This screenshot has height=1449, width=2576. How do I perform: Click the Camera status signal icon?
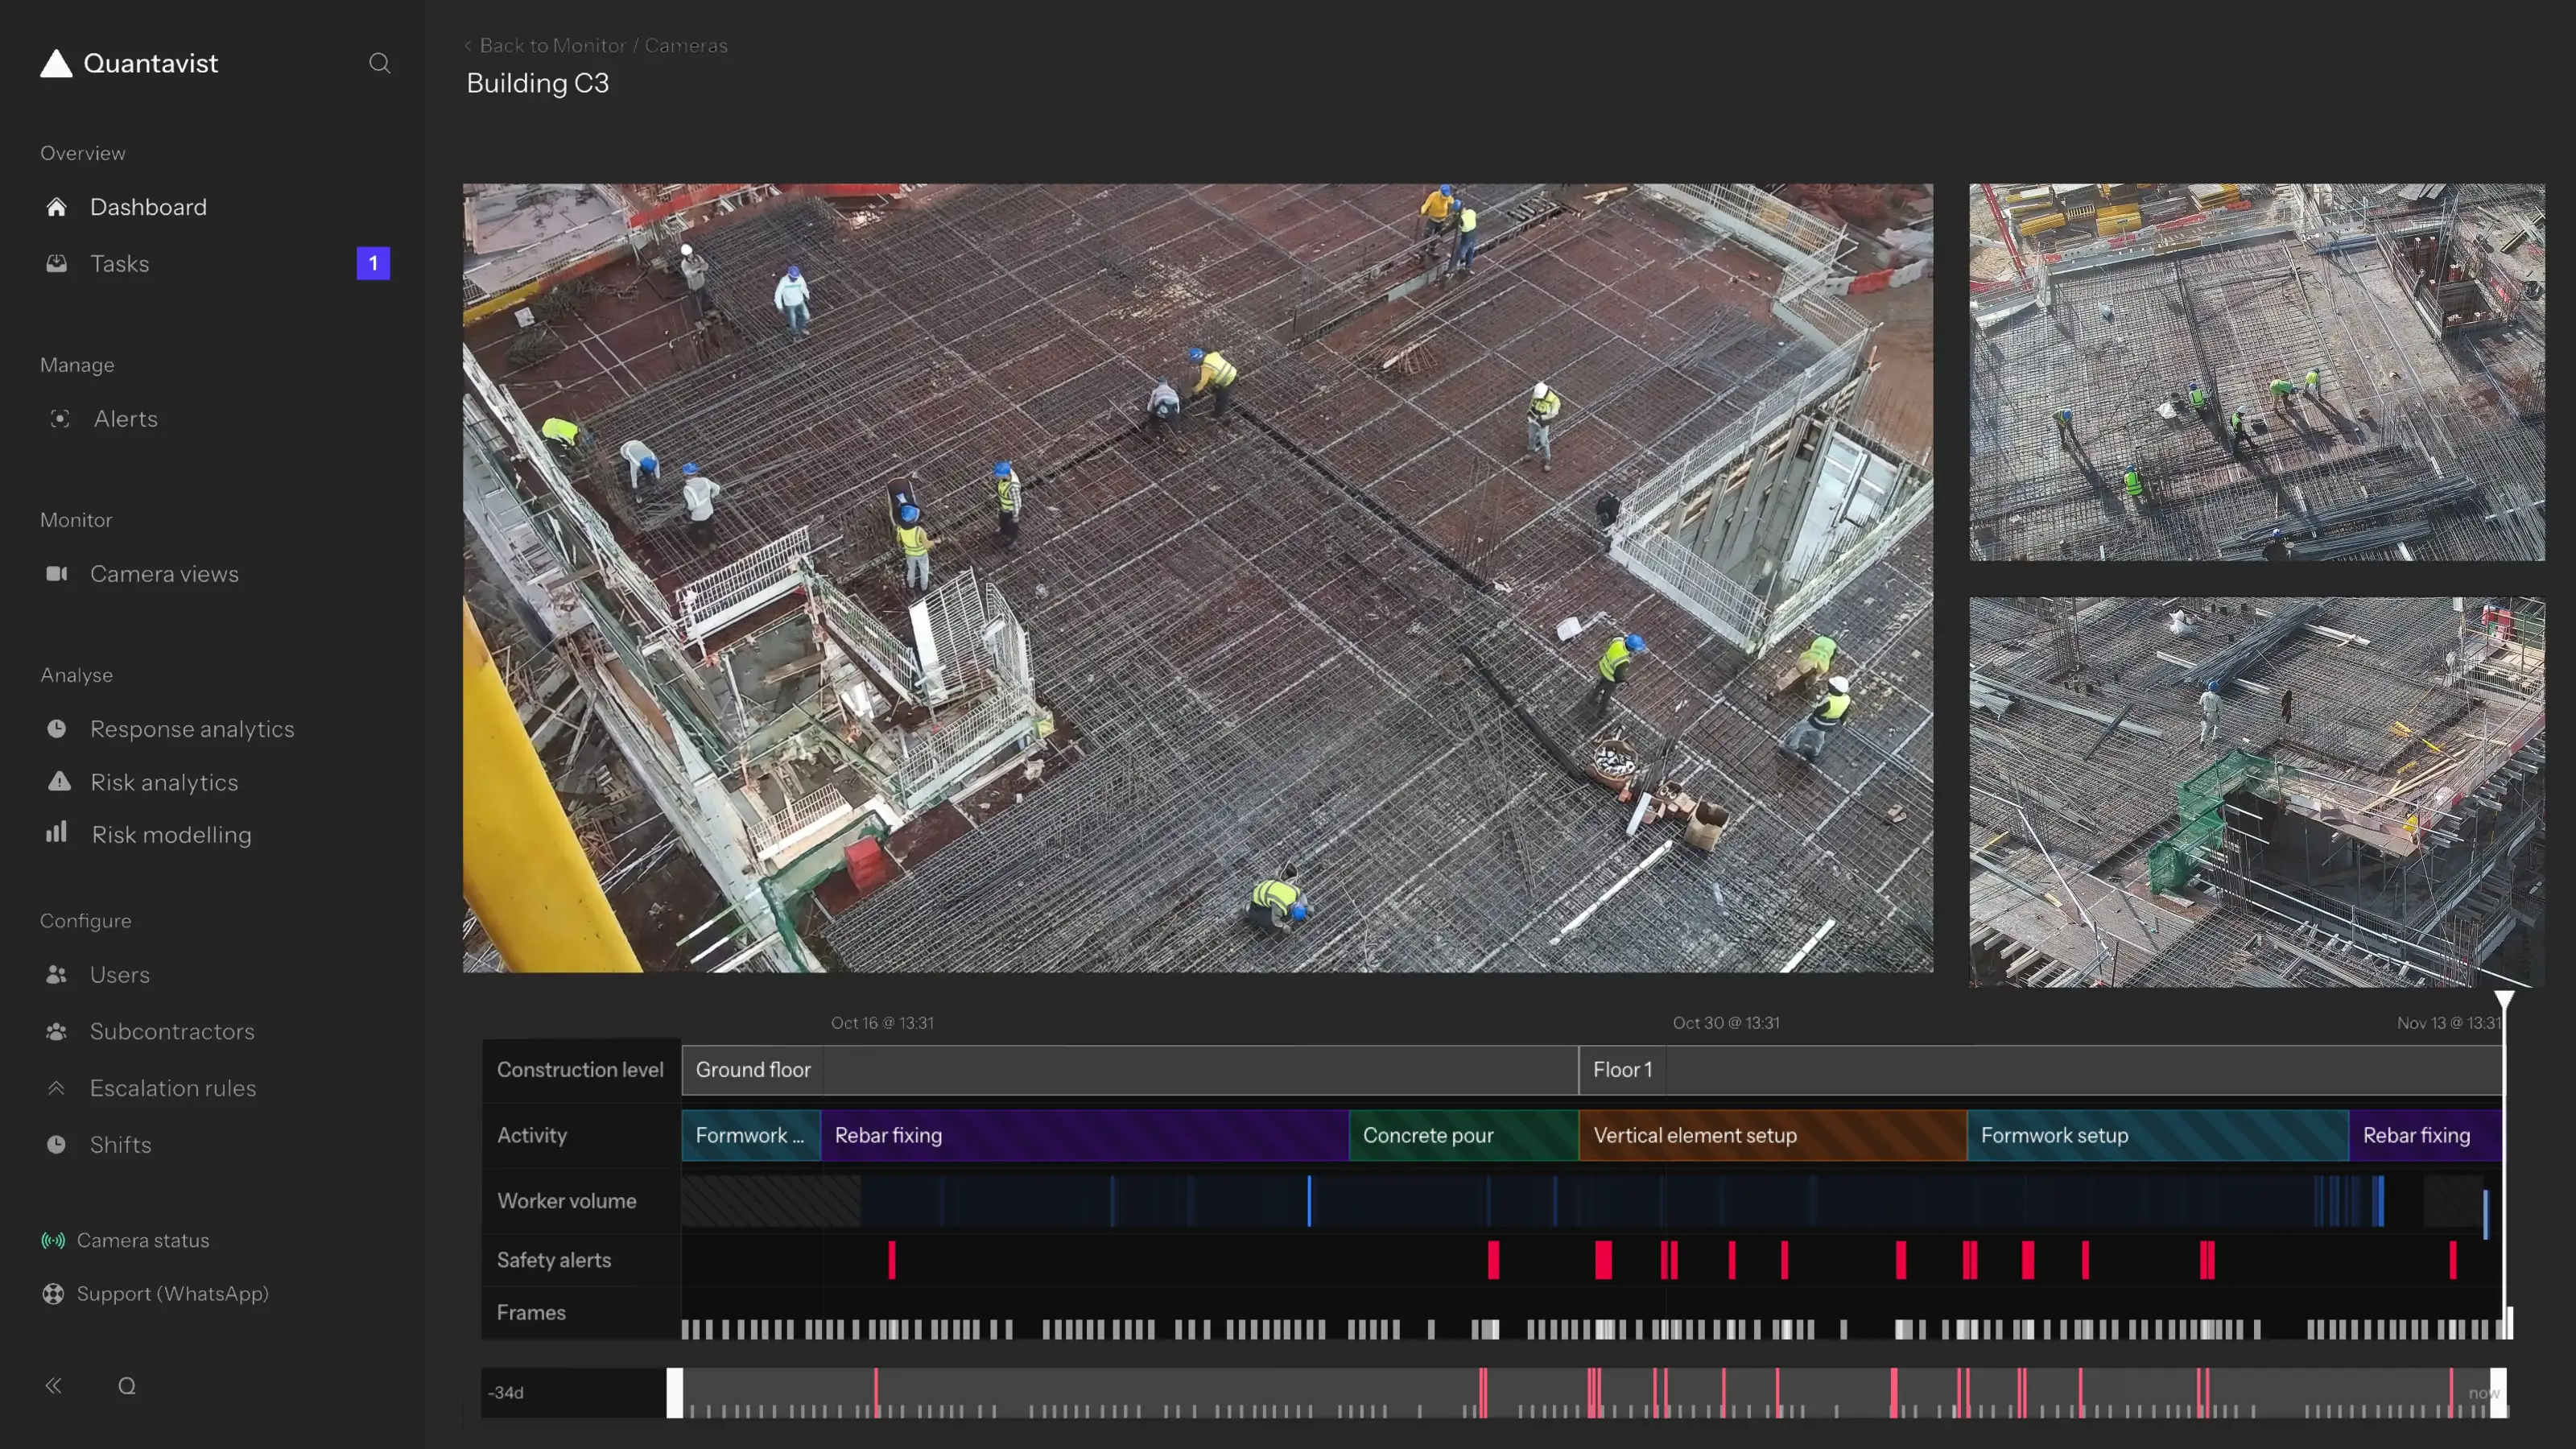pyautogui.click(x=53, y=1240)
